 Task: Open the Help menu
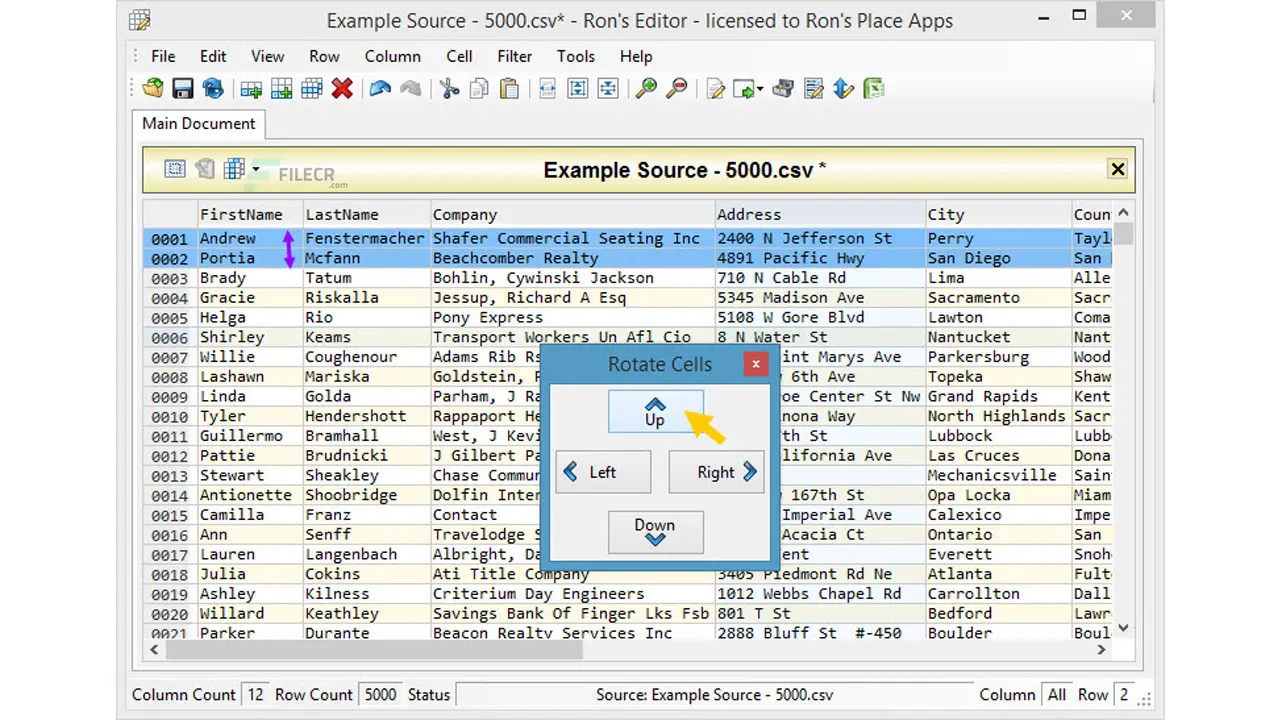636,56
